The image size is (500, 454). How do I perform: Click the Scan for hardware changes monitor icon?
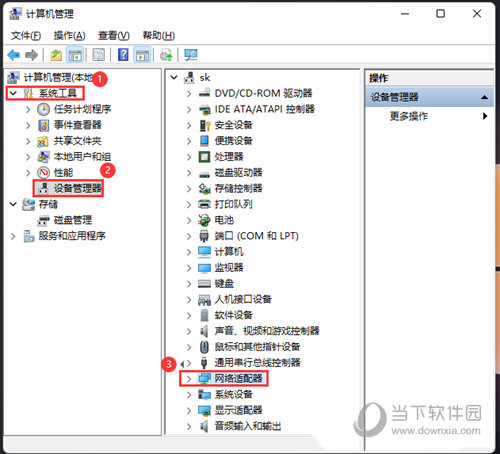tap(191, 55)
